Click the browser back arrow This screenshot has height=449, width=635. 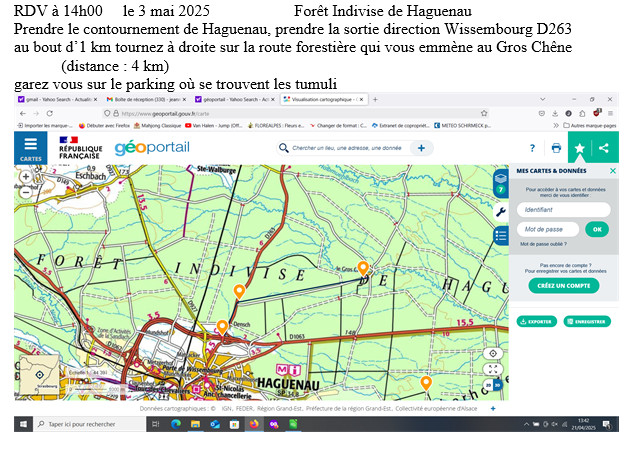tap(23, 114)
